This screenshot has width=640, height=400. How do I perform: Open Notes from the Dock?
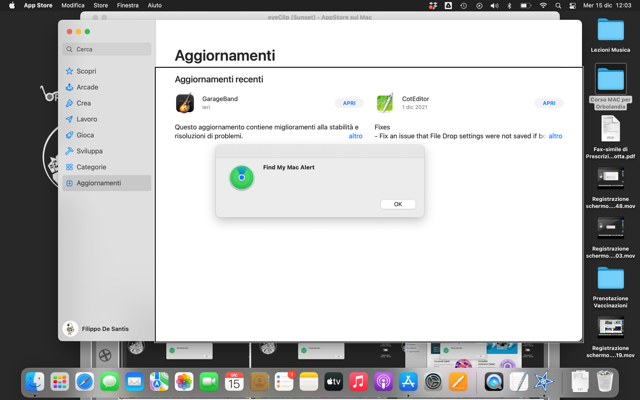(309, 382)
